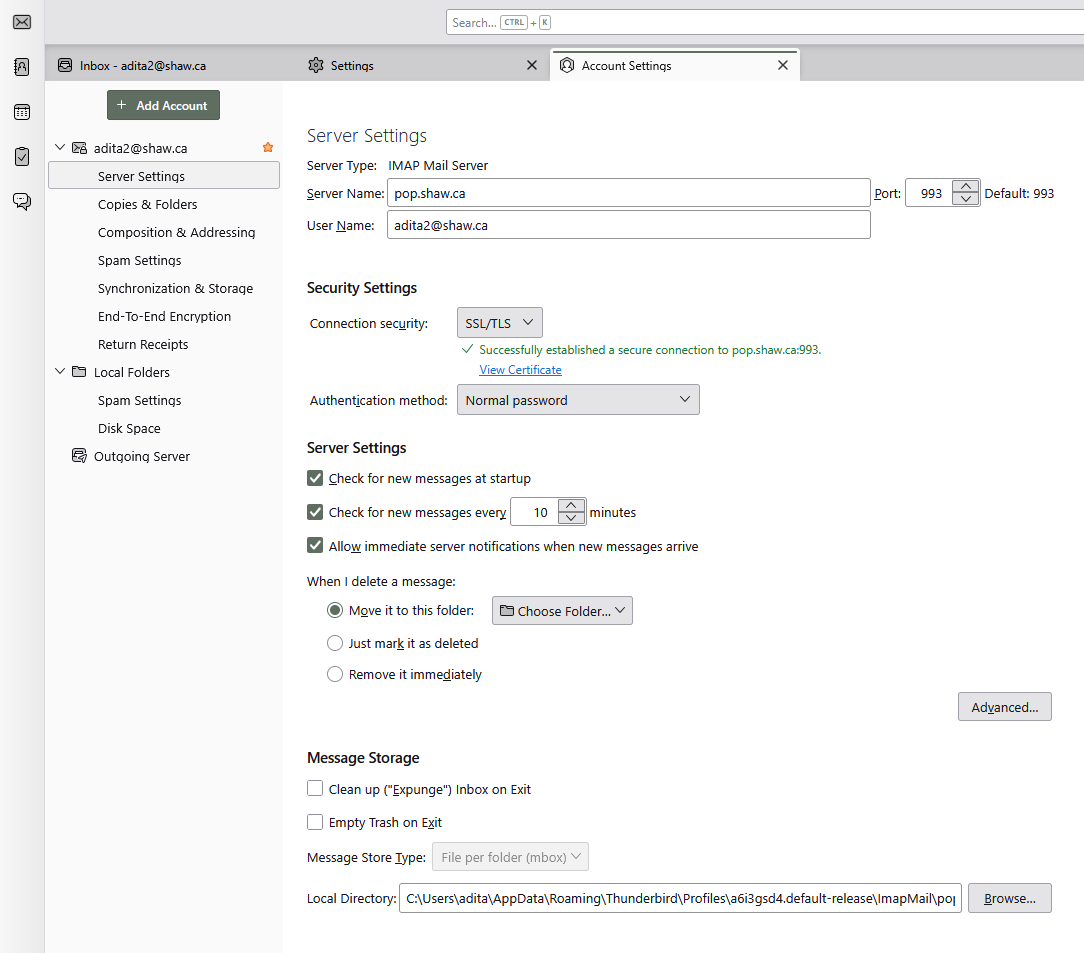Increase the check-messages minutes stepper

click(571, 505)
